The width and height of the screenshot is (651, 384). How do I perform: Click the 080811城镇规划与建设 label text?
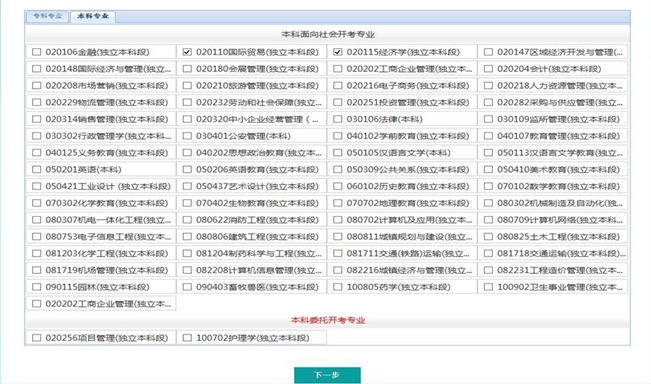click(x=409, y=237)
